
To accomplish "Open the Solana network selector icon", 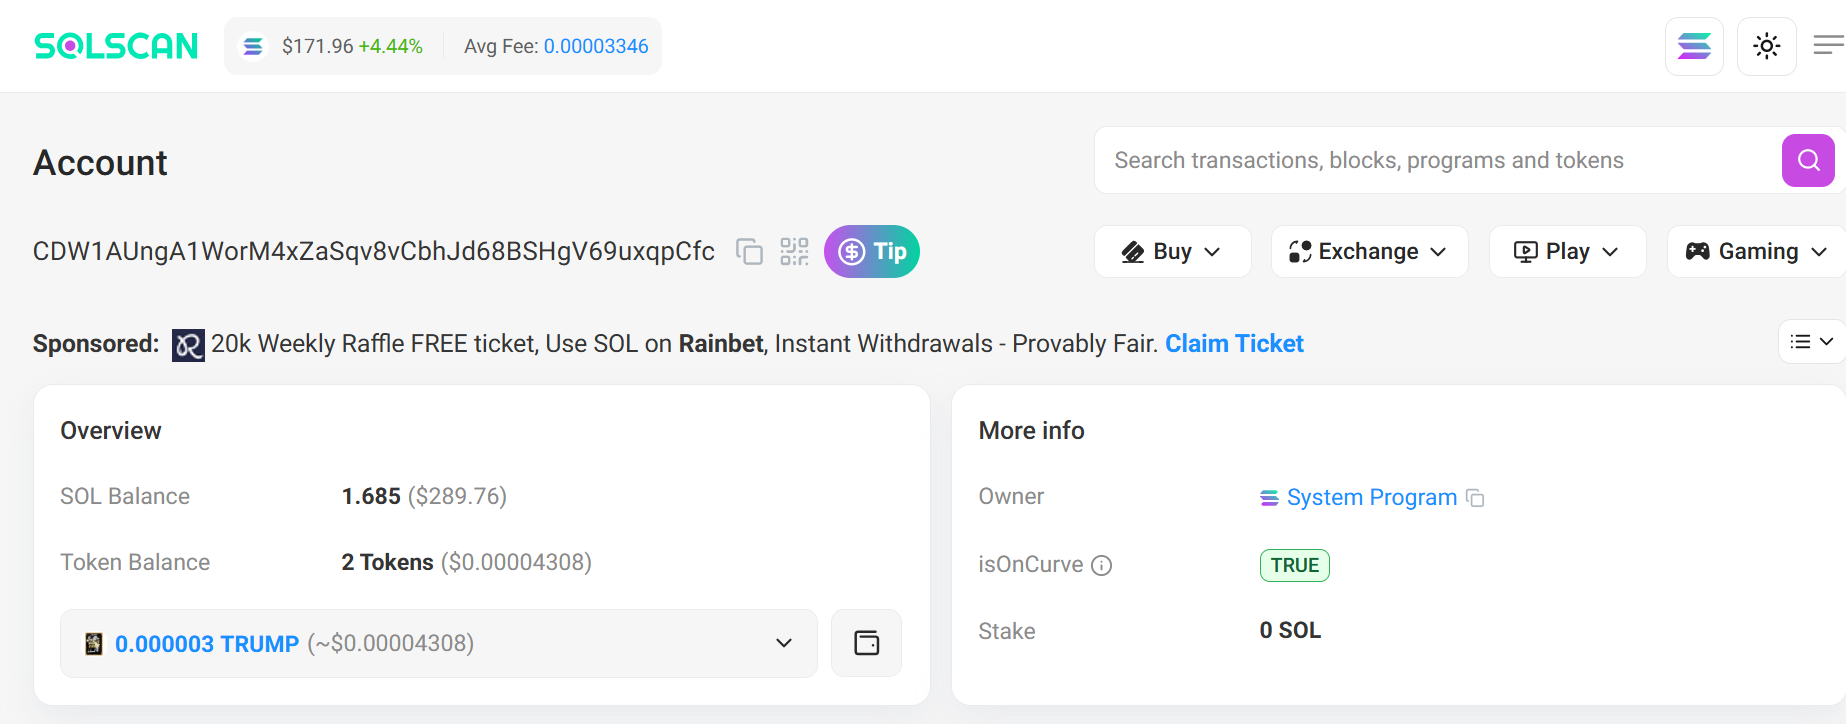I will point(1694,46).
